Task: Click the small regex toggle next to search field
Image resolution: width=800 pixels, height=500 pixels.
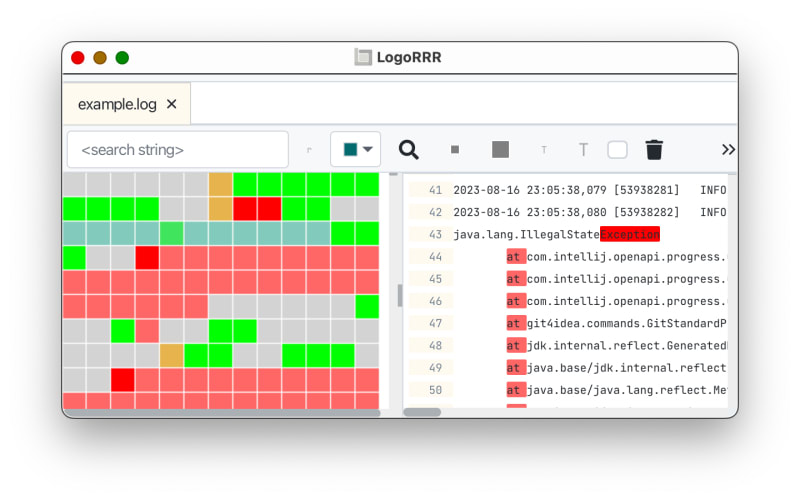Action: [309, 150]
